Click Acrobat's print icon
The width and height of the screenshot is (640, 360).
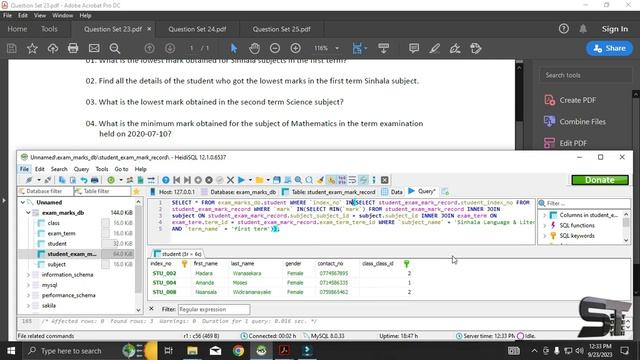pyautogui.click(x=73, y=49)
